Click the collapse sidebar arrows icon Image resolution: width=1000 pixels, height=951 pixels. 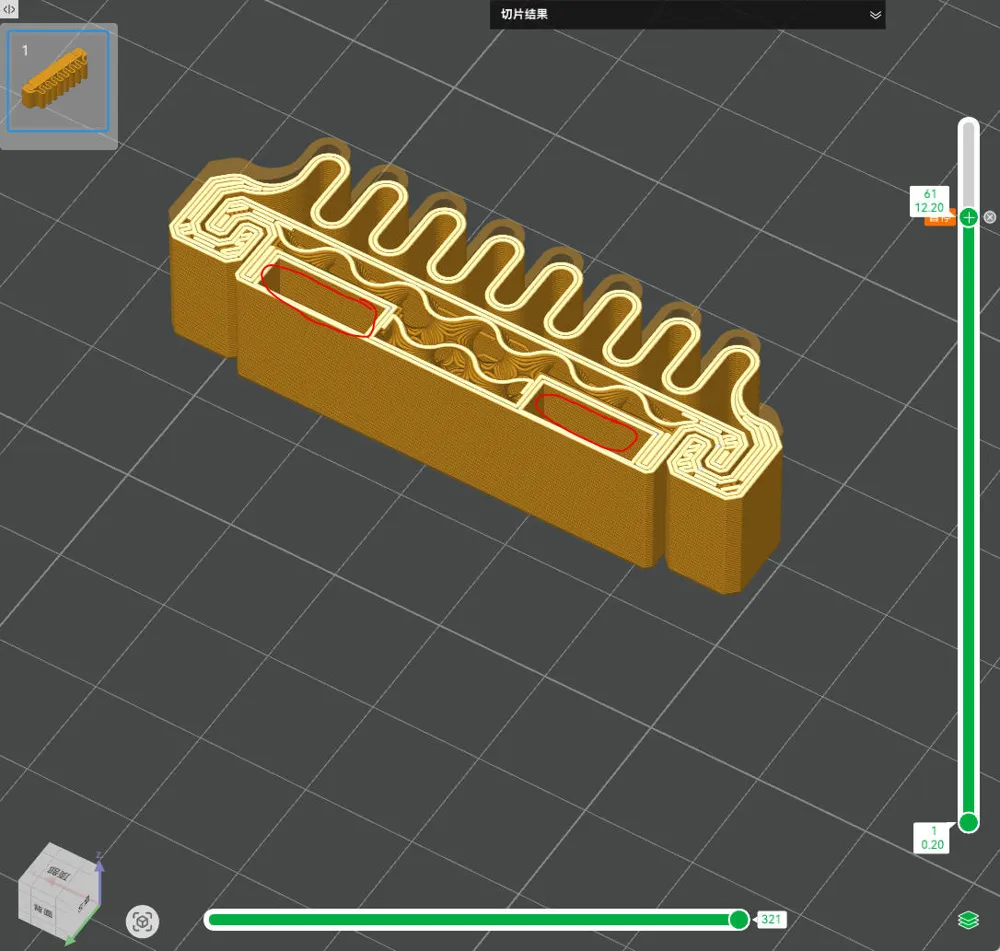point(9,9)
